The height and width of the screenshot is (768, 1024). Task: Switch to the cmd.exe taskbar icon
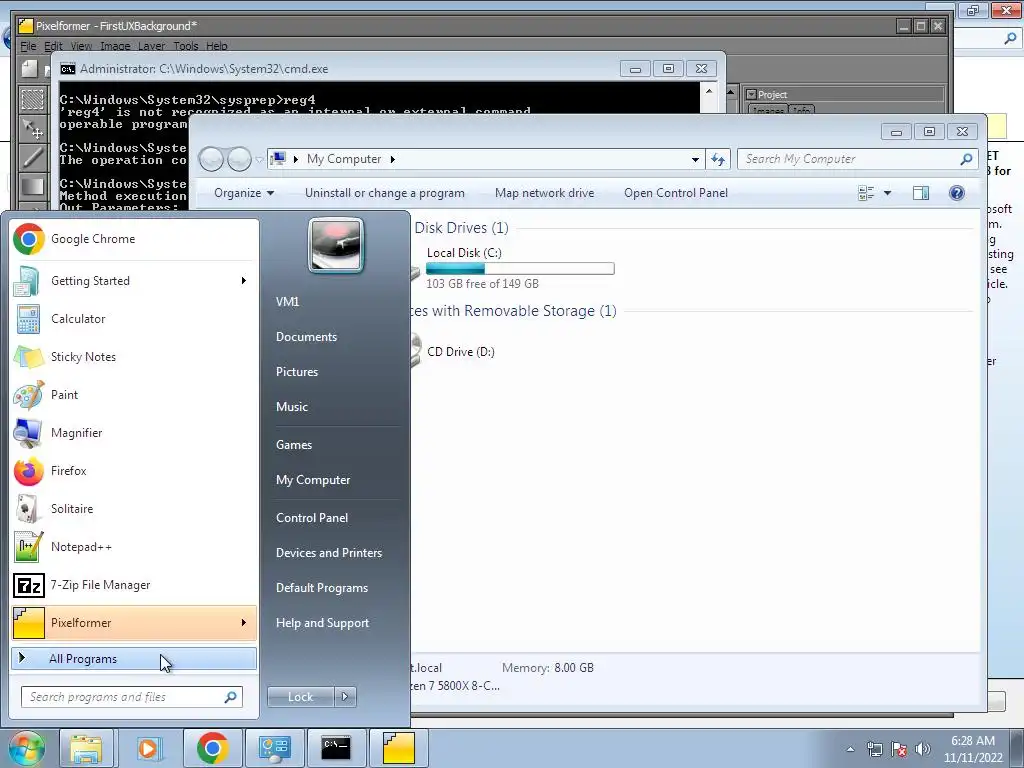(336, 748)
